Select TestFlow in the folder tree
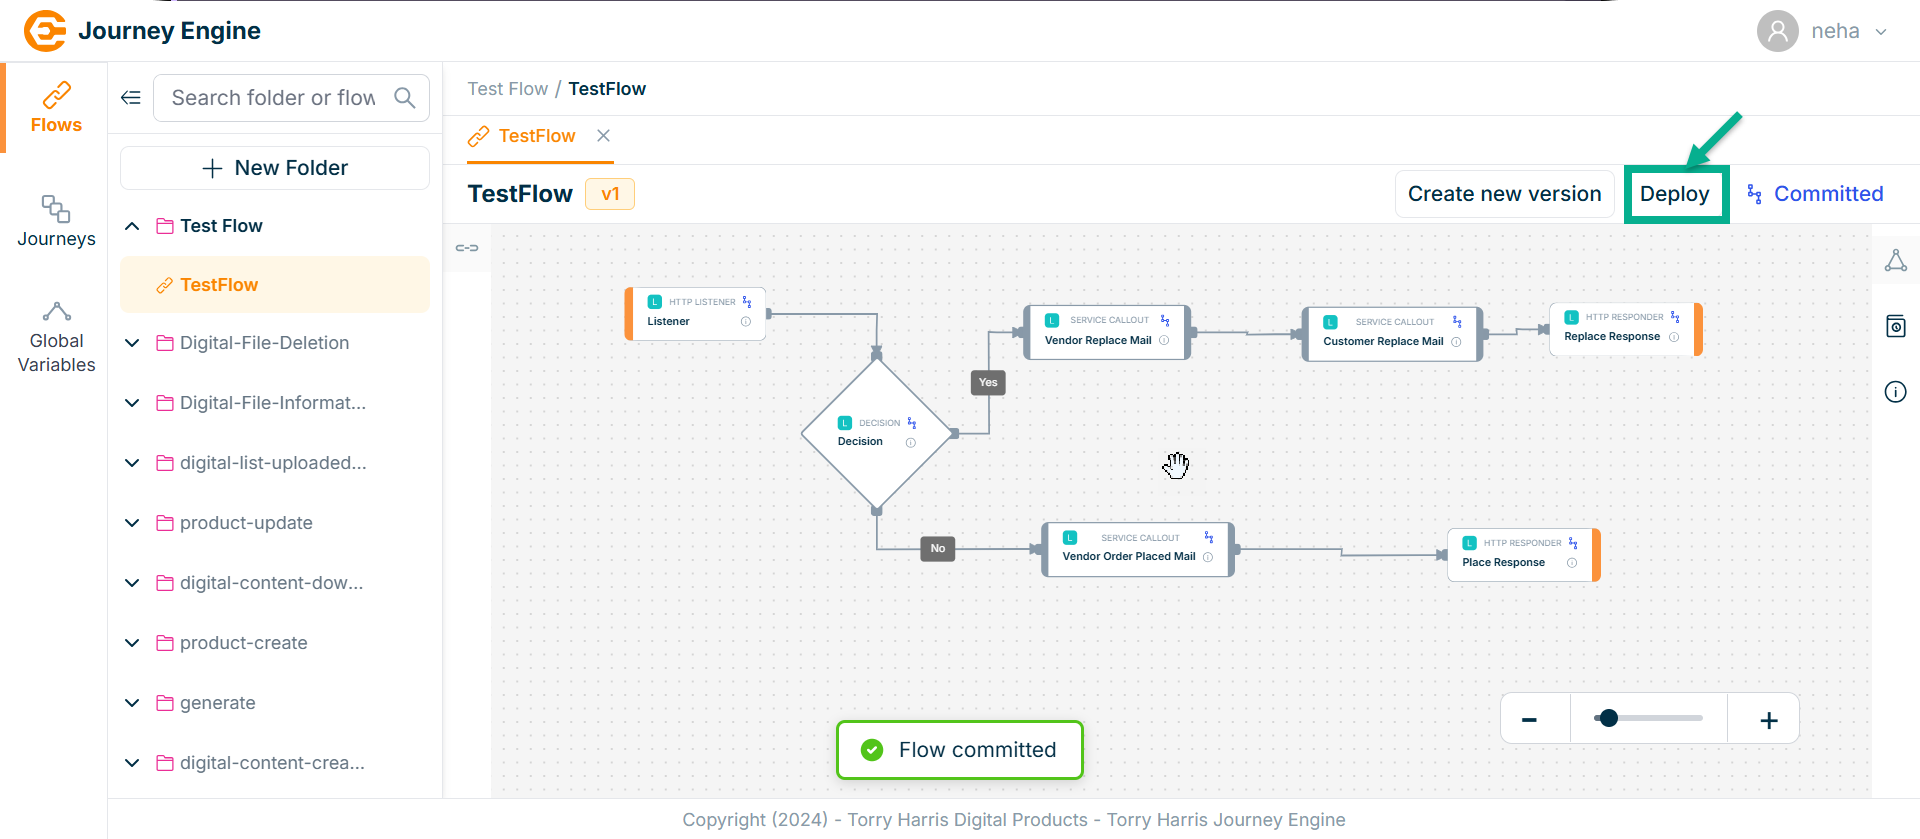This screenshot has height=839, width=1920. tap(219, 285)
